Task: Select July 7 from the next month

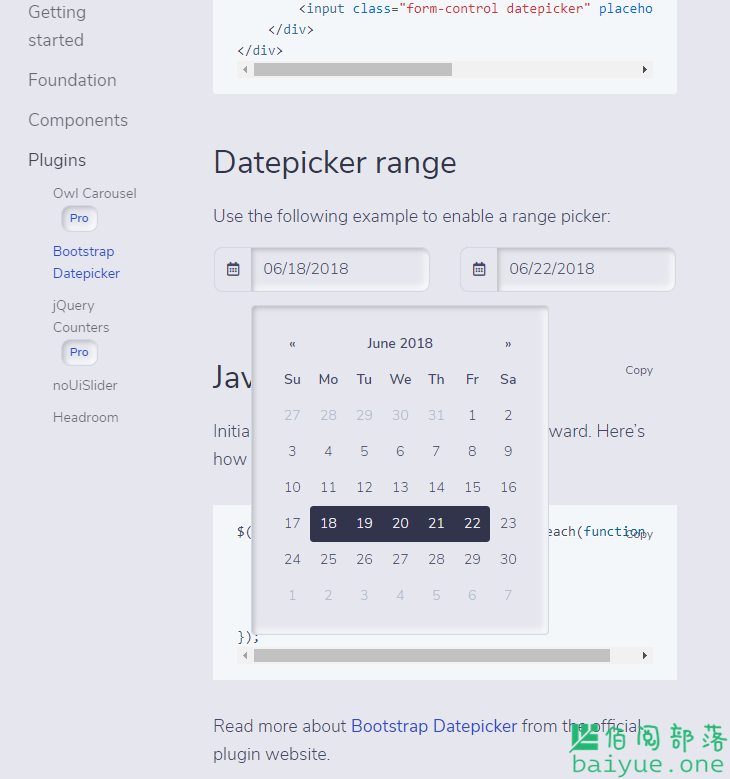Action: (508, 595)
